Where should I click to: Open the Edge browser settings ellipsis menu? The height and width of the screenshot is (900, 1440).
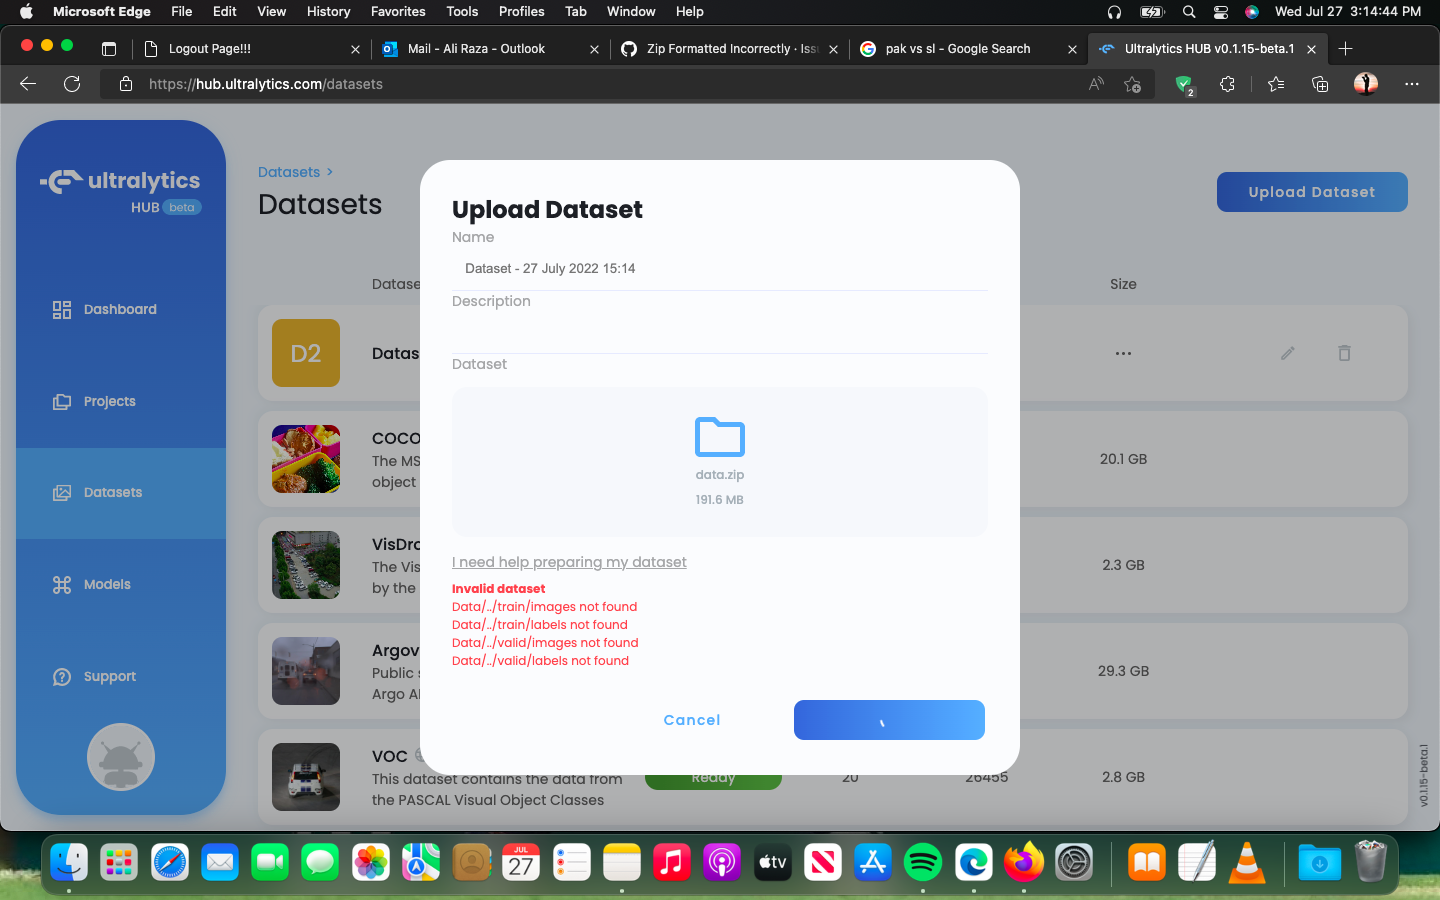[1411, 84]
